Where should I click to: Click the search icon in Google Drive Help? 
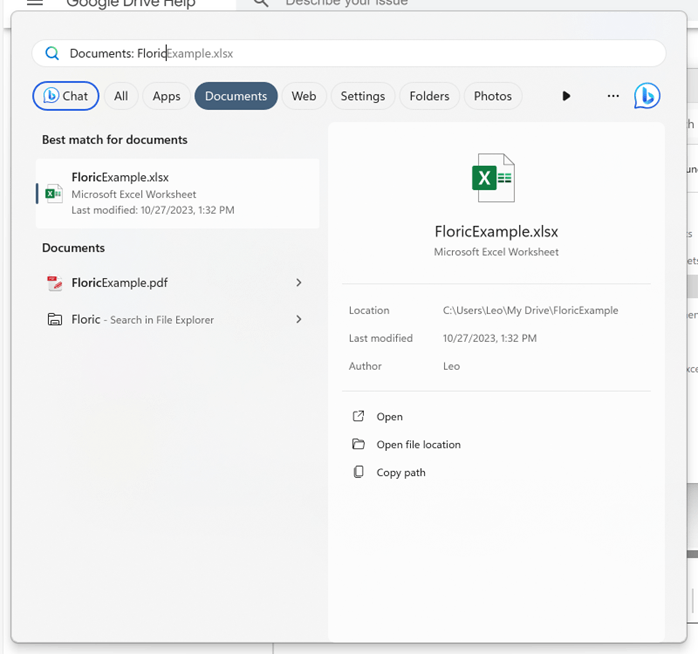[261, 3]
